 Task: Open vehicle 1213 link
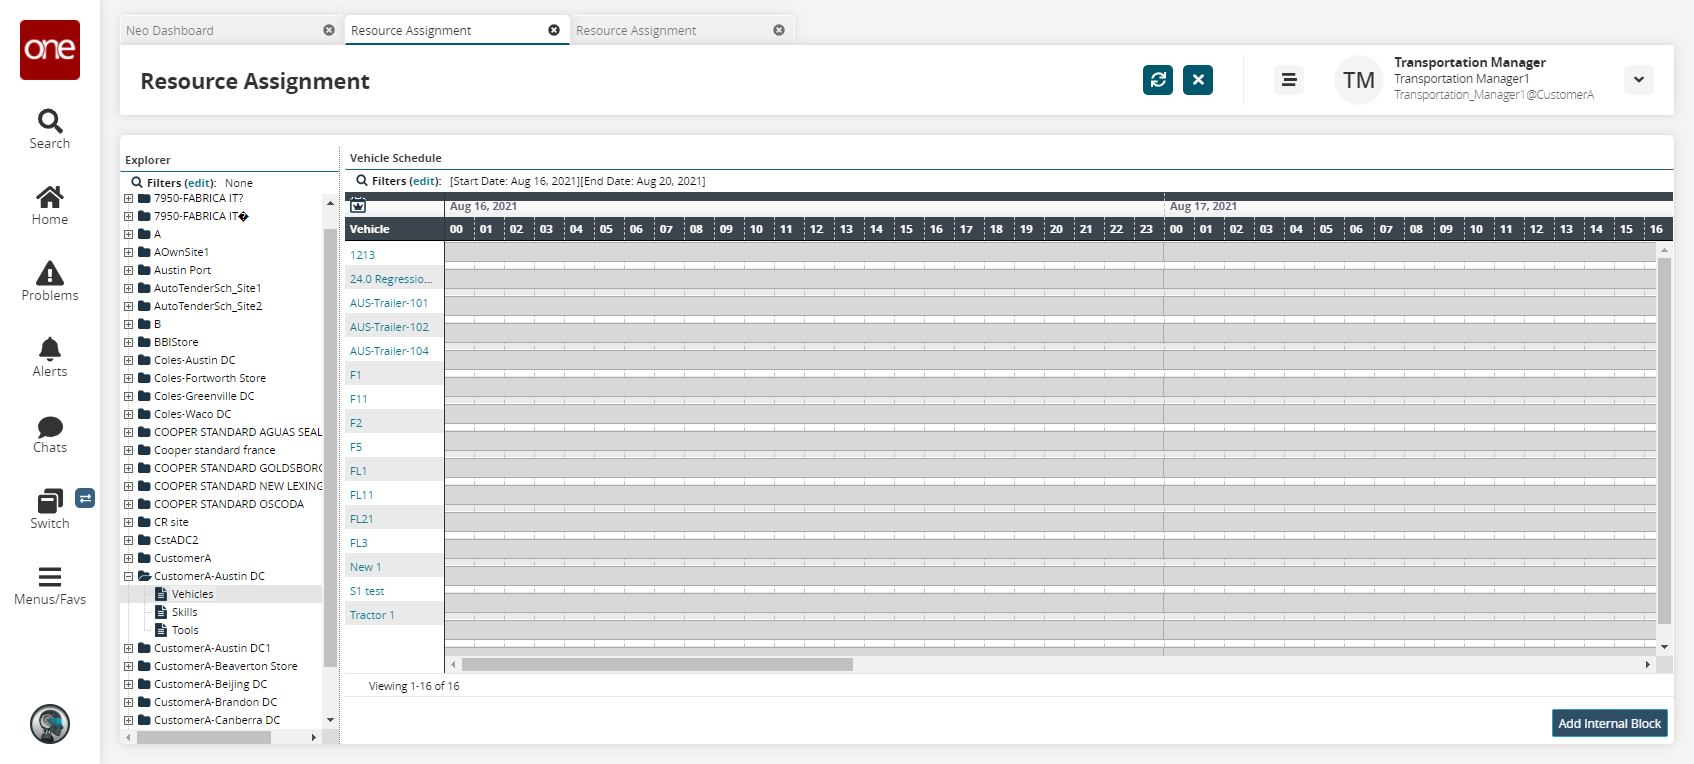pyautogui.click(x=362, y=255)
